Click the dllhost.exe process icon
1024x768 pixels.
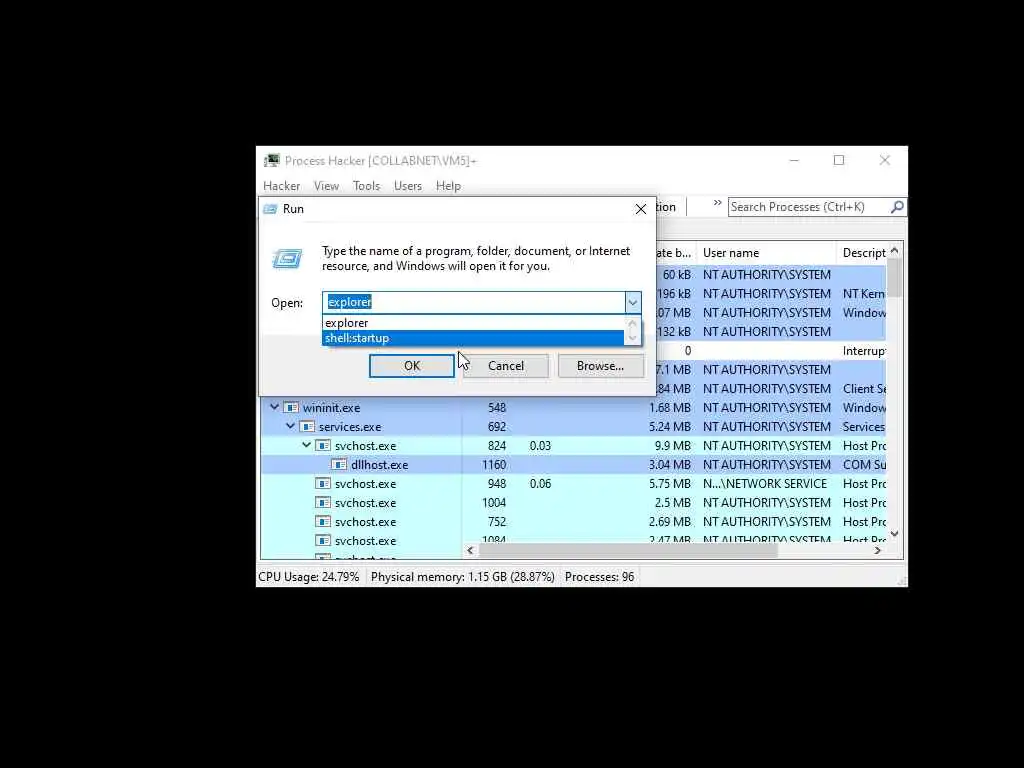click(339, 464)
